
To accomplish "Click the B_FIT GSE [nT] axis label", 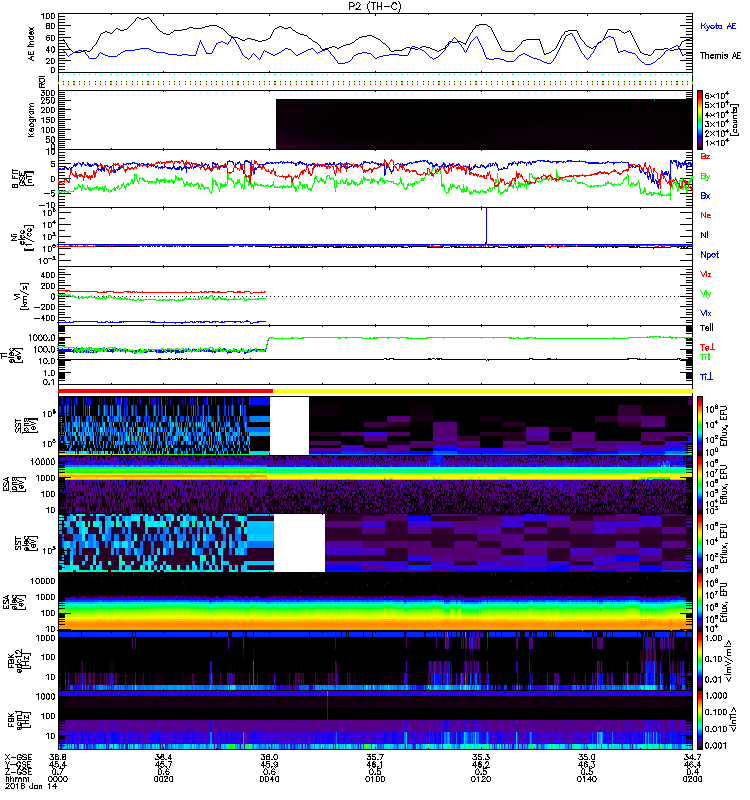I will tap(22, 179).
